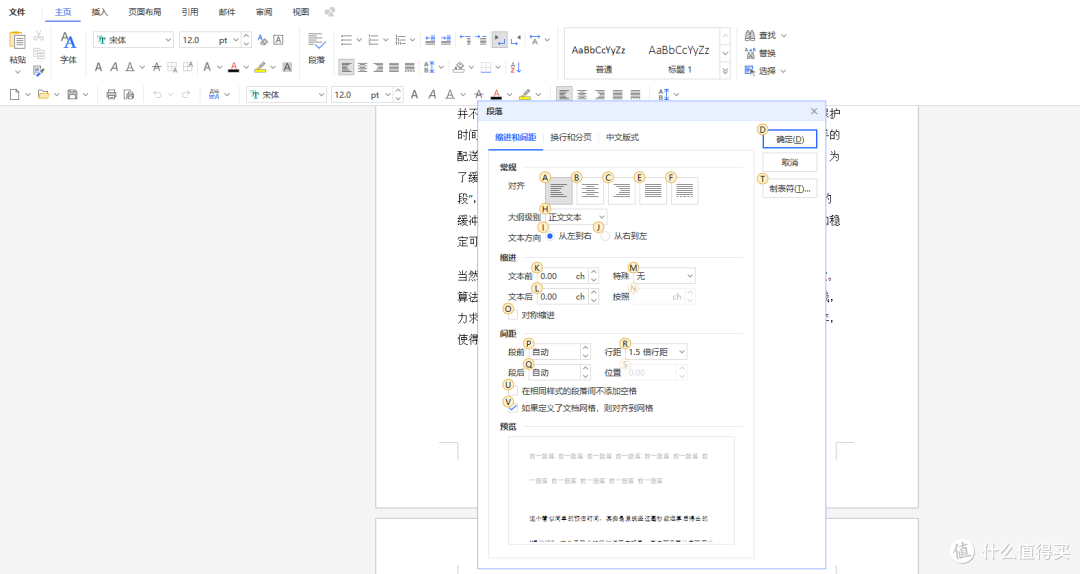Click the increase indent ribbon icon
The height and width of the screenshot is (574, 1080).
coord(446,40)
